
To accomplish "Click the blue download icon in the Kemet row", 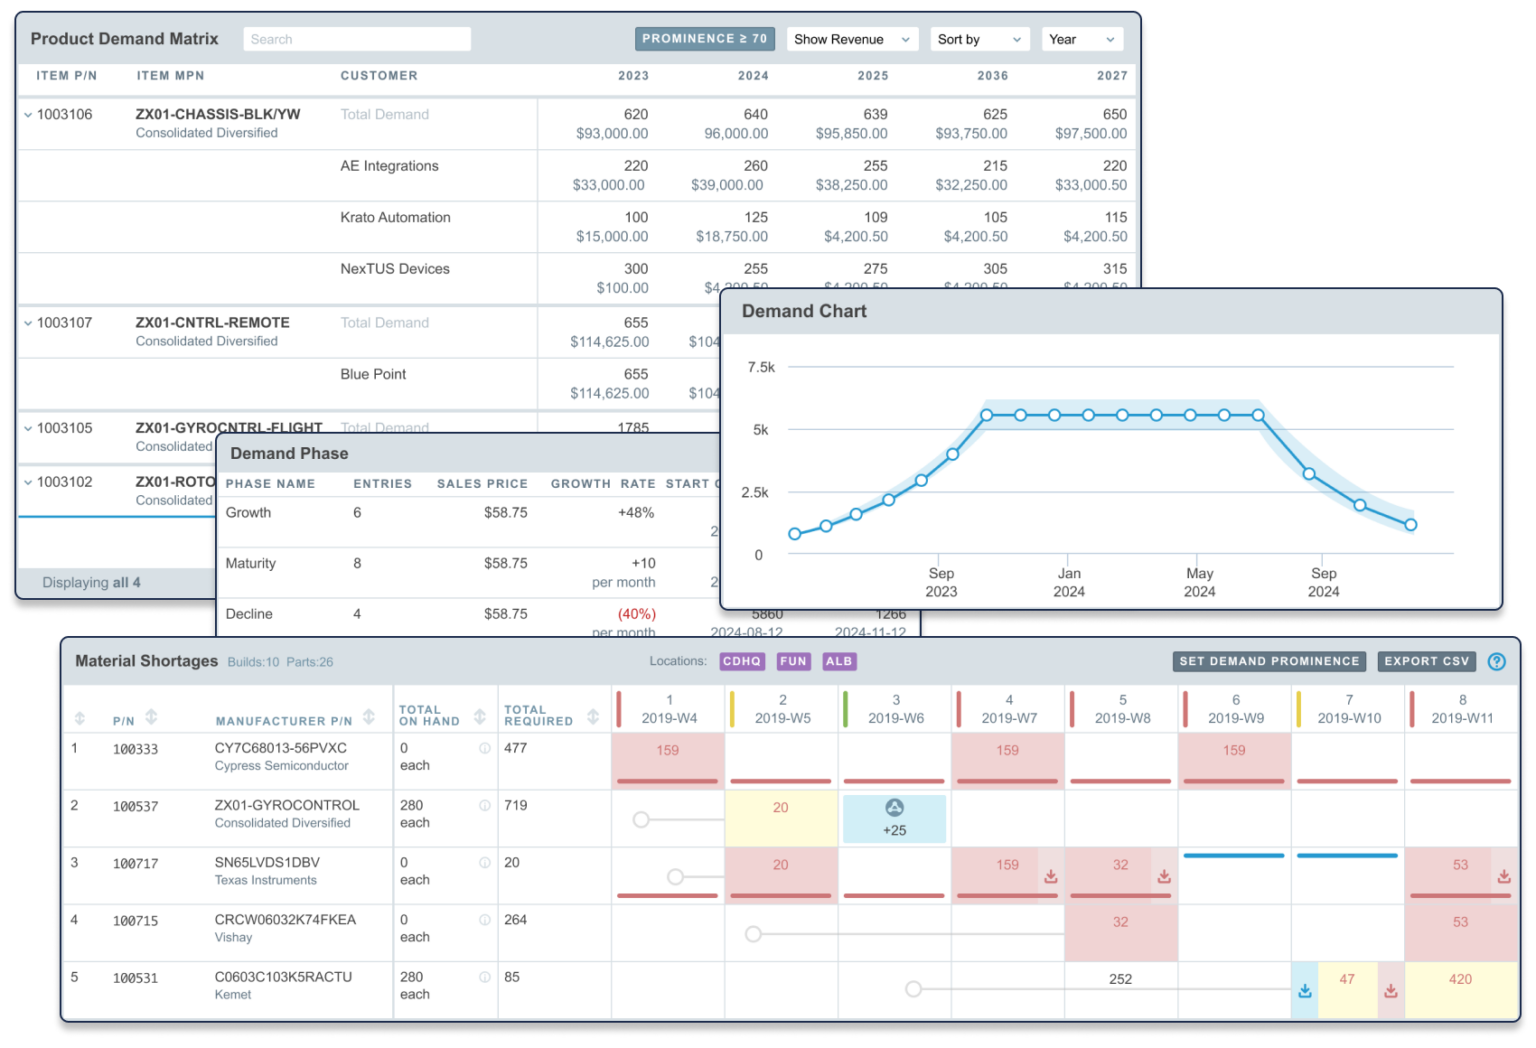I will click(x=1305, y=990).
